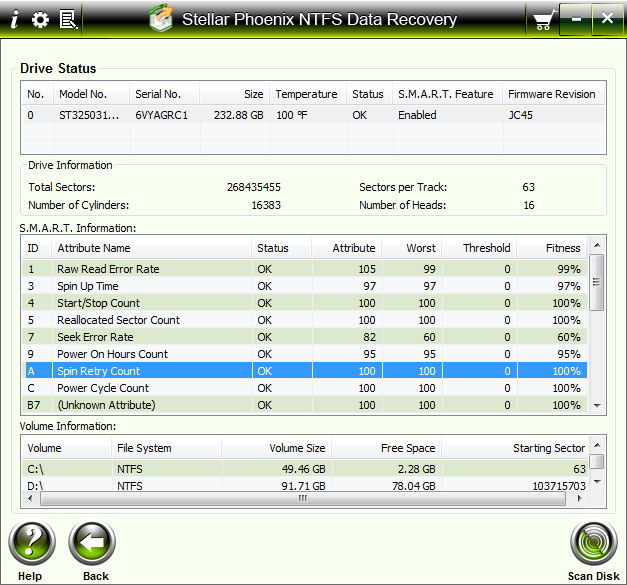Click the Total Sectors value 268435455
The width and height of the screenshot is (627, 585).
254,187
